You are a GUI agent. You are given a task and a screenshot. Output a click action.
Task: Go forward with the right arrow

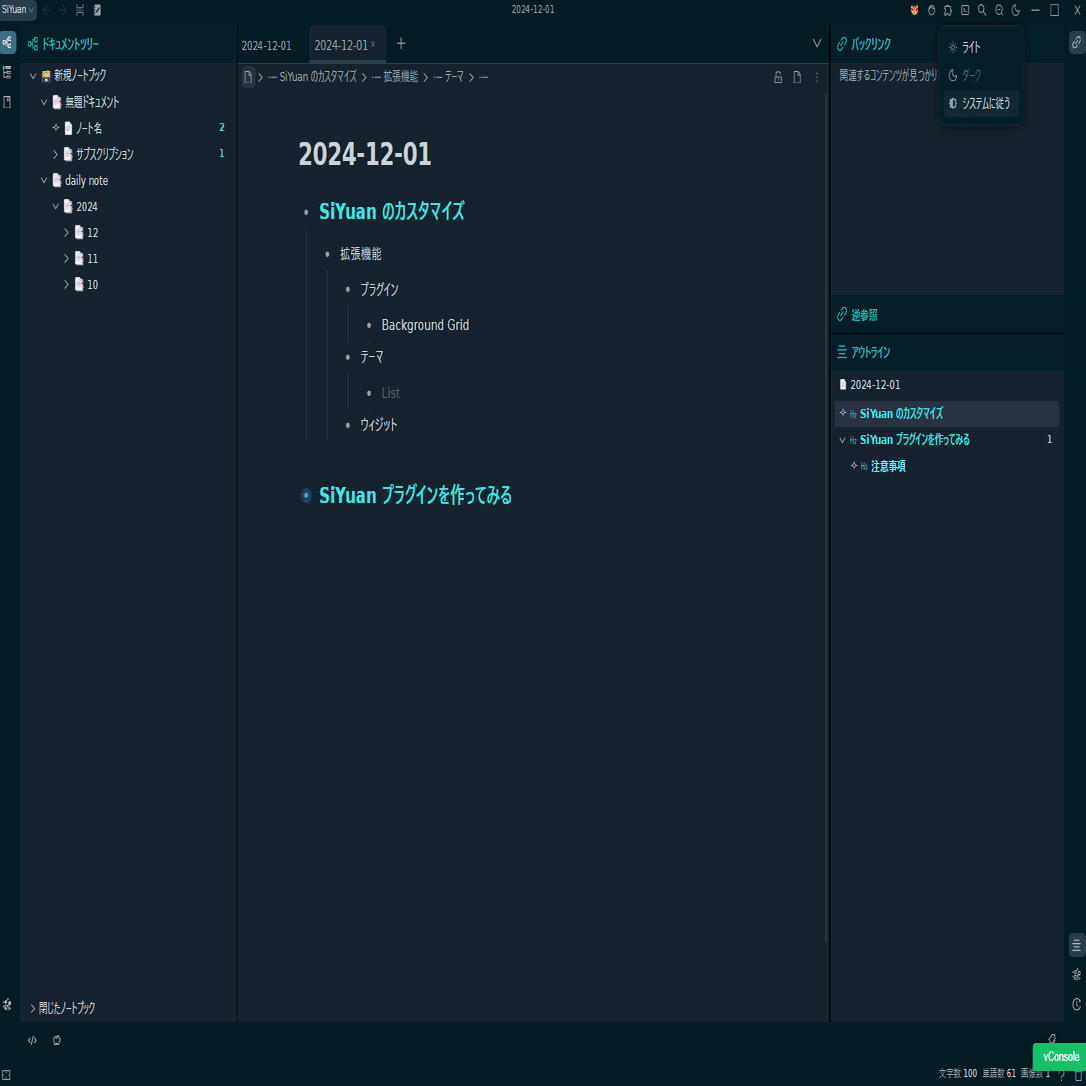pos(63,10)
